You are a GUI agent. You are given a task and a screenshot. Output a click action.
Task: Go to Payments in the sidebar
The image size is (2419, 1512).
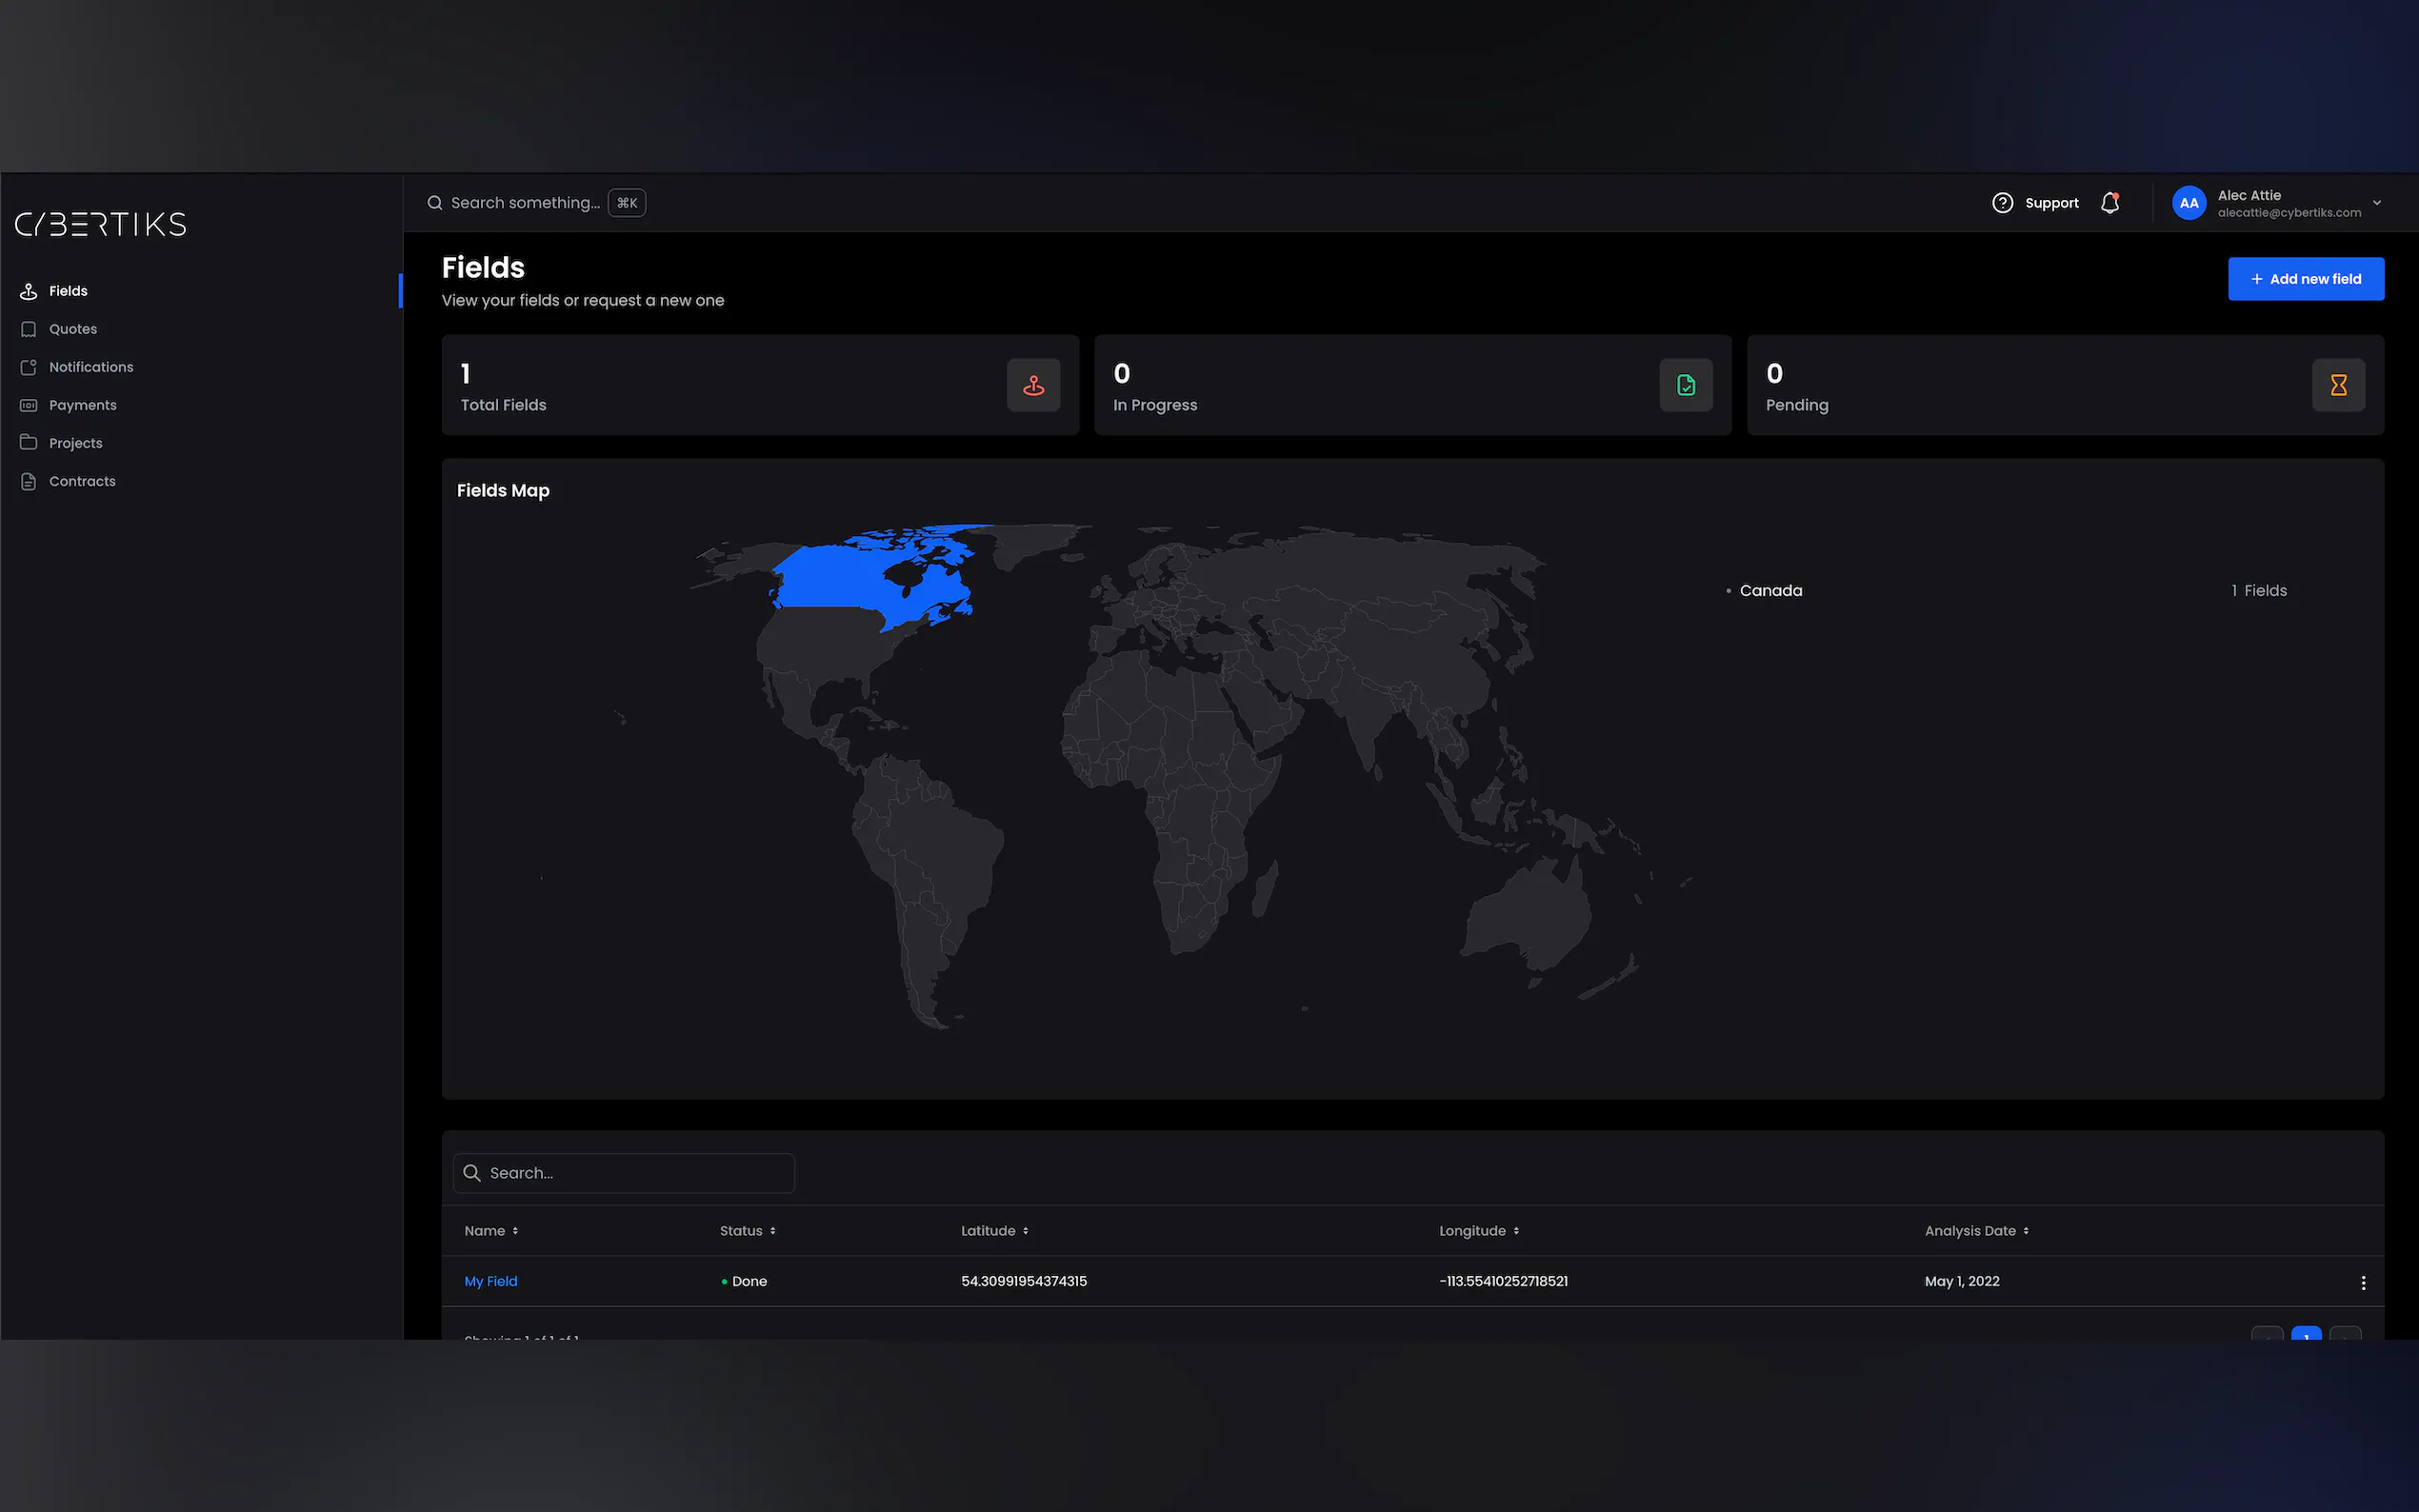click(82, 405)
